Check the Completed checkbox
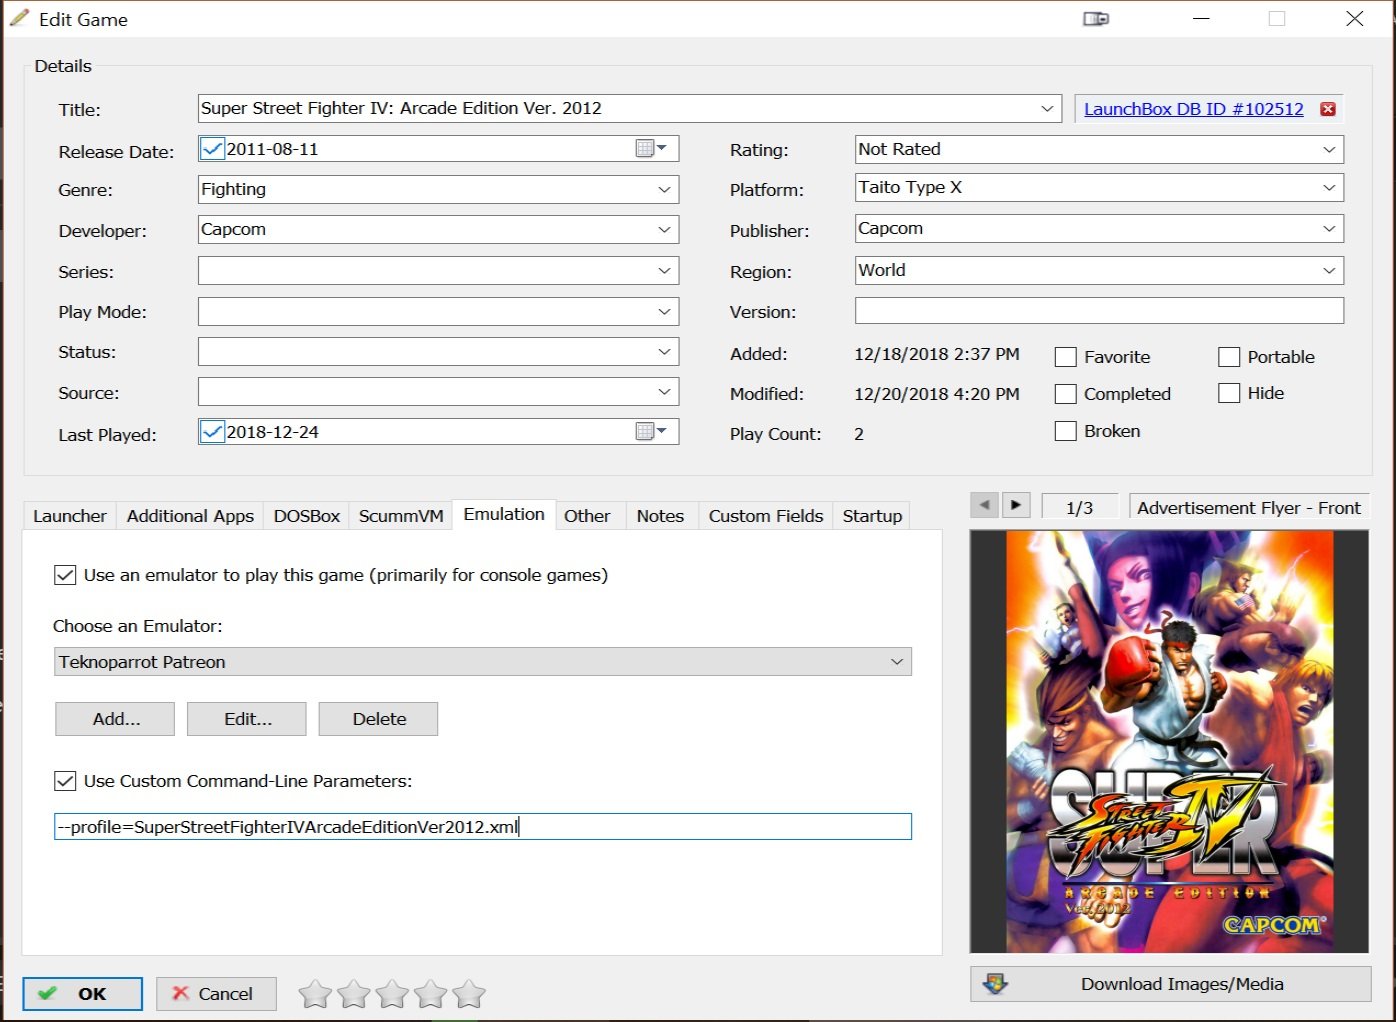This screenshot has width=1396, height=1022. click(1066, 394)
